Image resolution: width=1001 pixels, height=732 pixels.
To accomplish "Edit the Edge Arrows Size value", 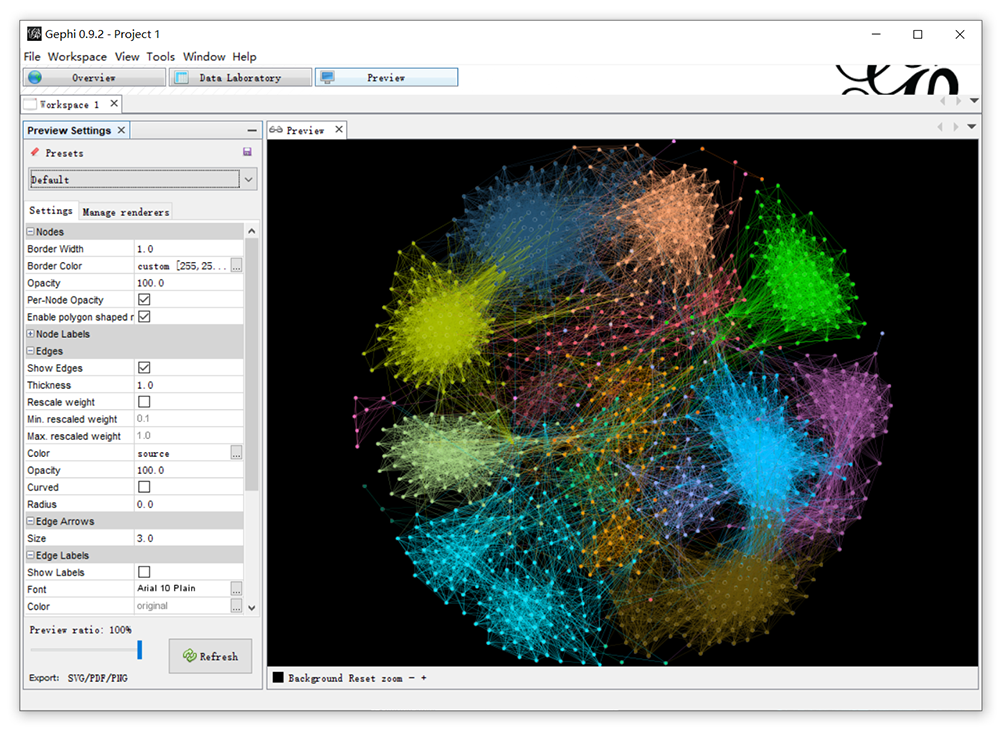I will pos(188,538).
